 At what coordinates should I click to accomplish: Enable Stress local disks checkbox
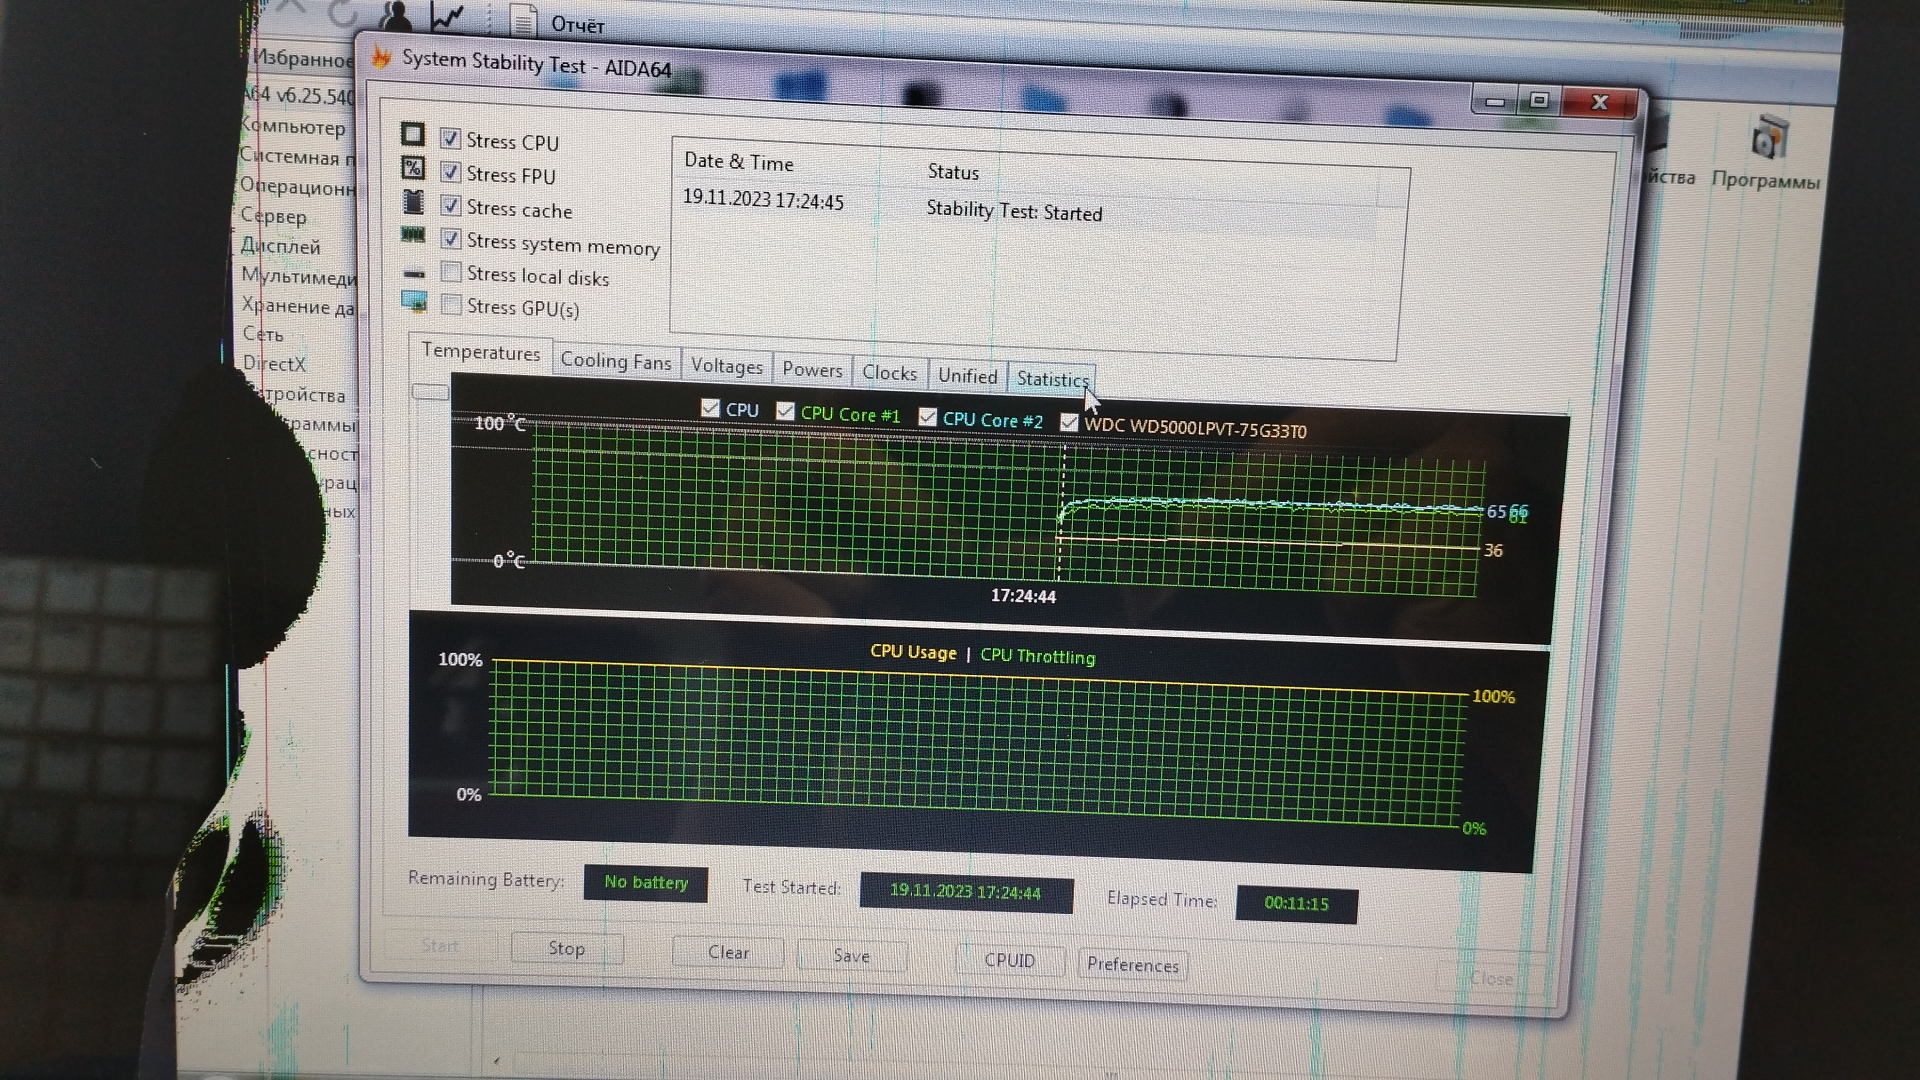tap(451, 272)
